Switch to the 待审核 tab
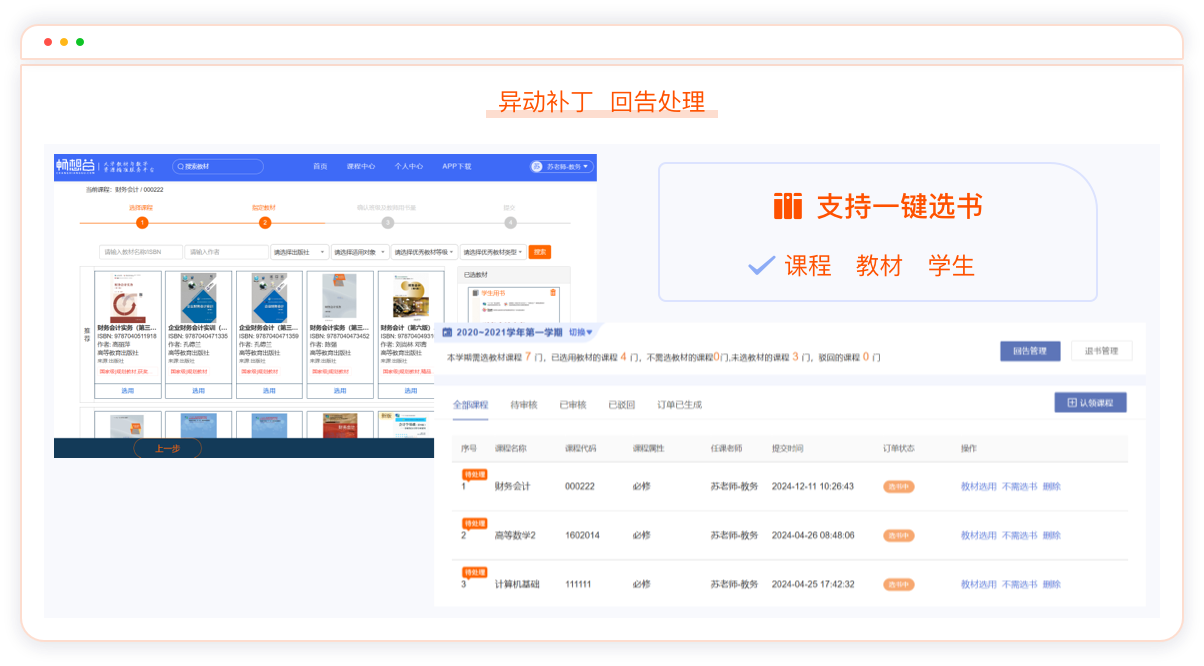 (x=524, y=405)
